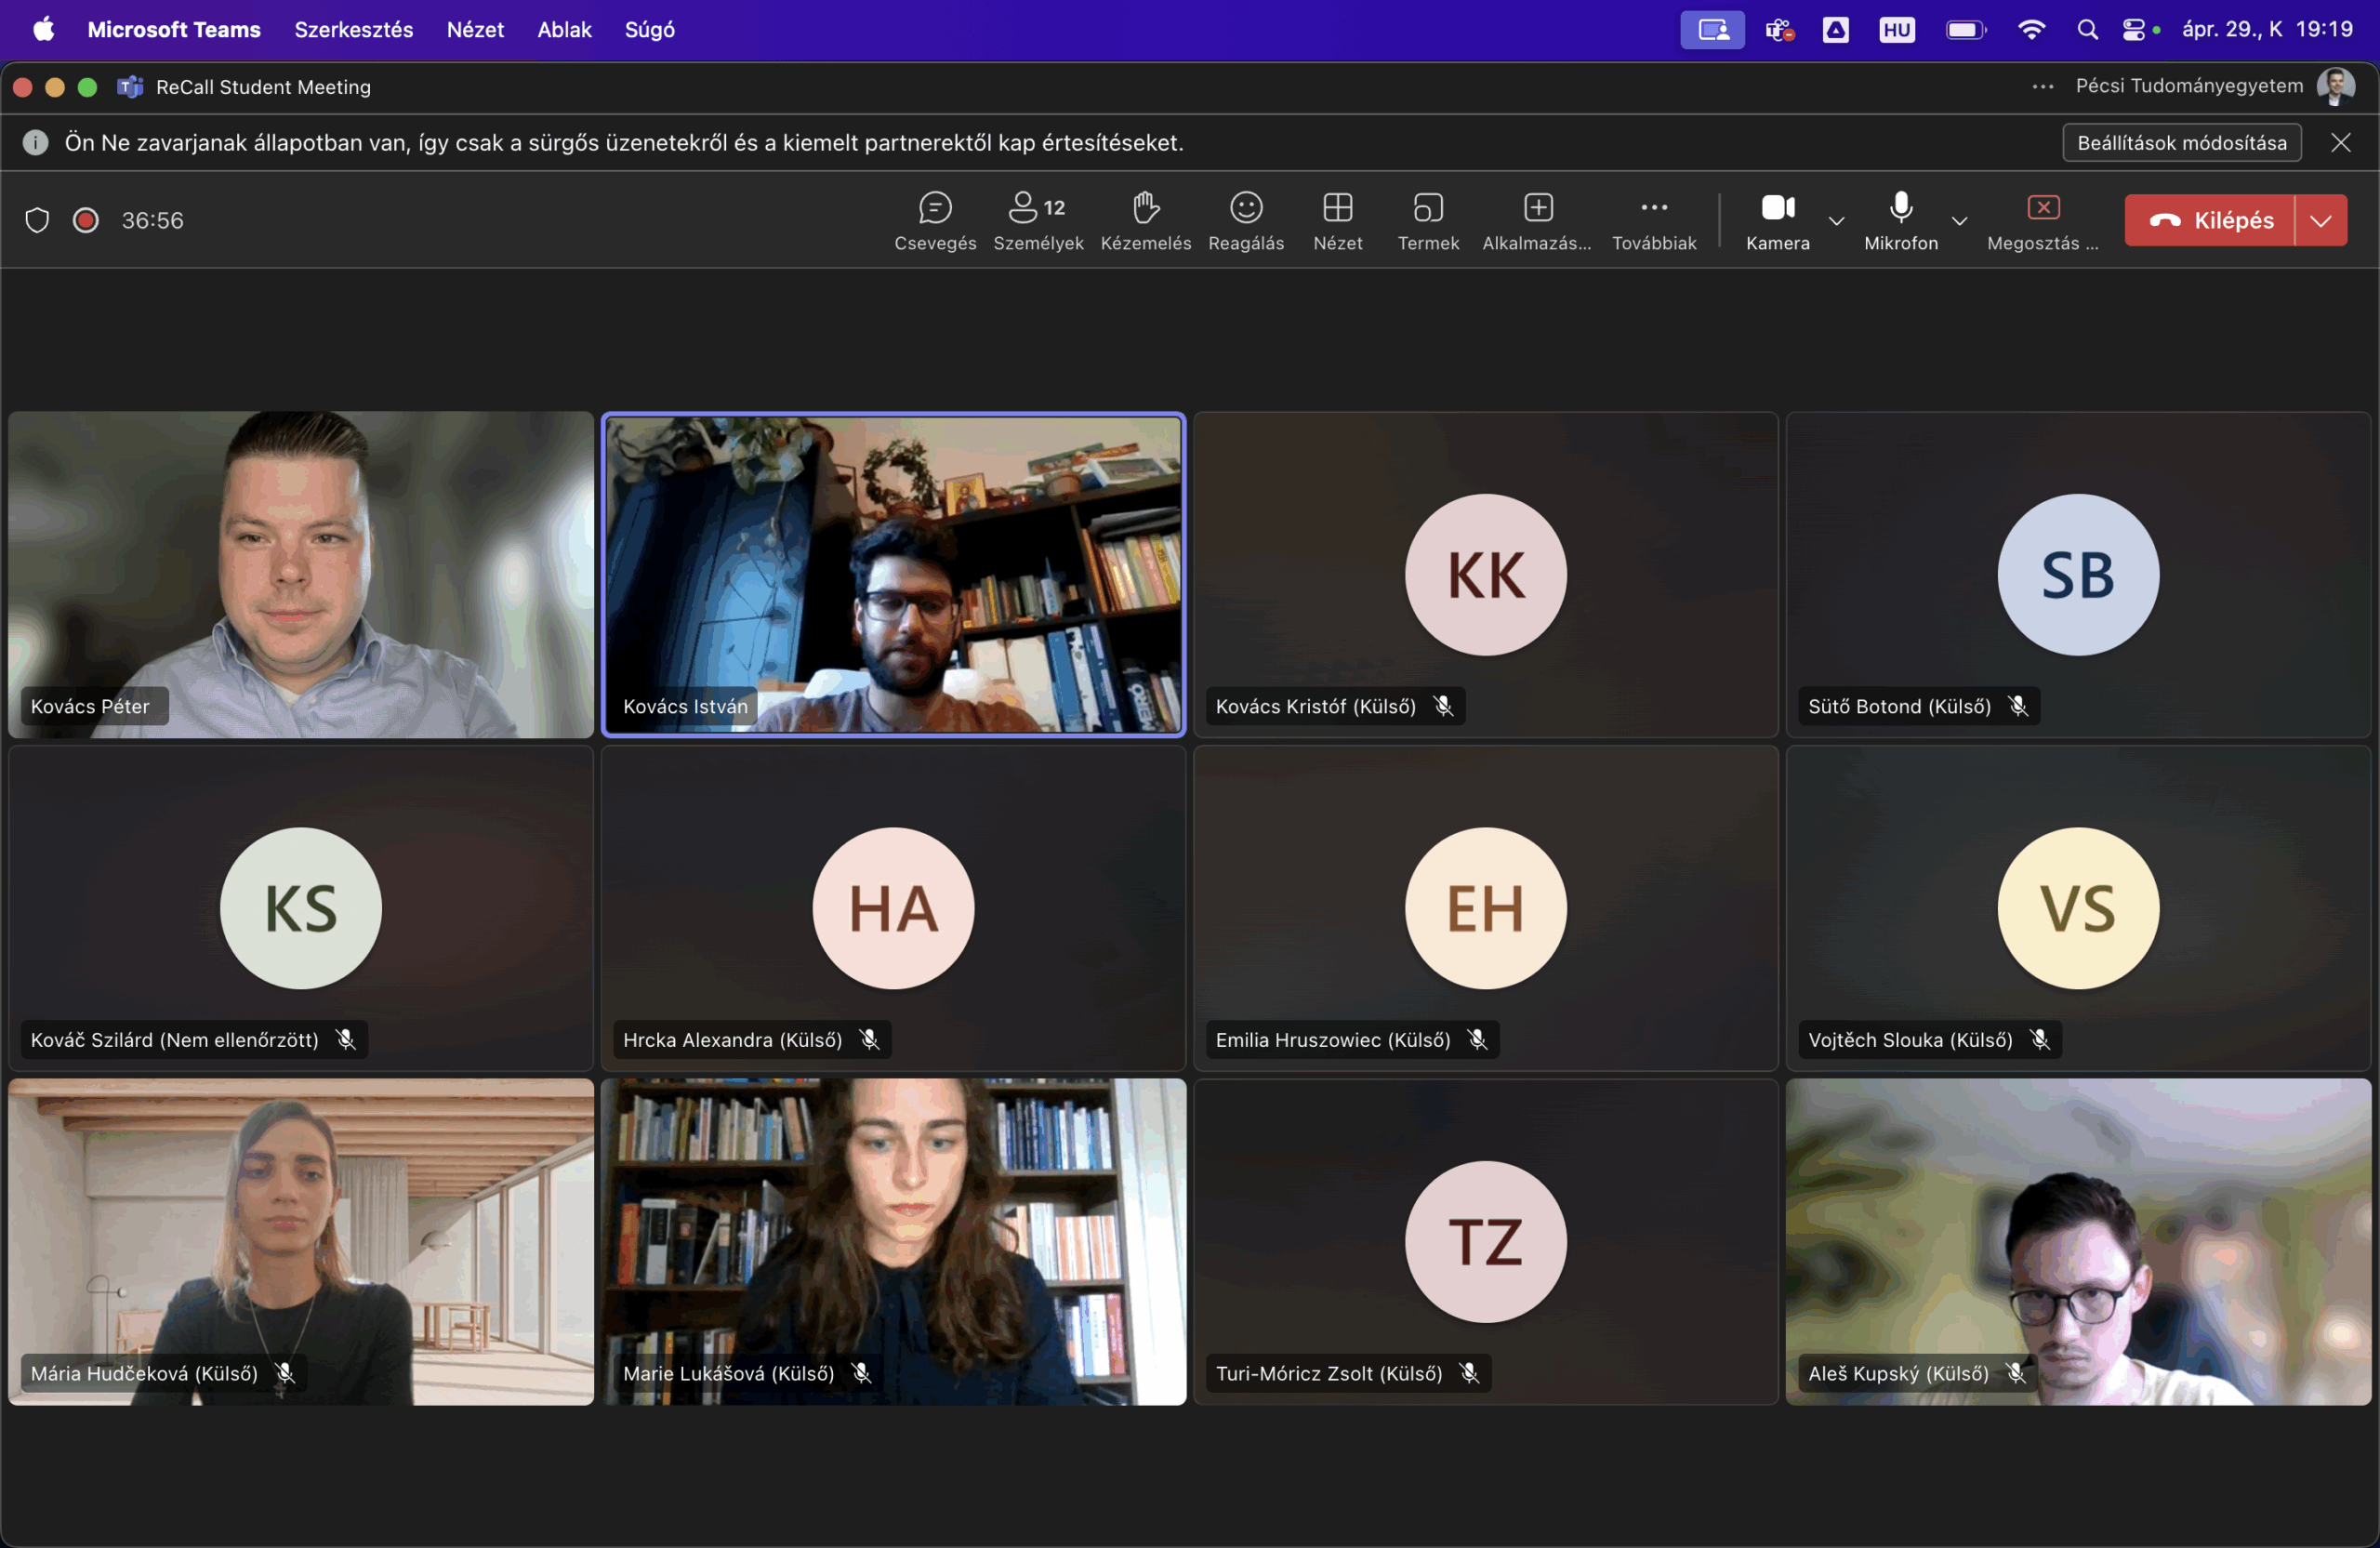The height and width of the screenshot is (1548, 2380).
Task: Switch the HU input source
Action: [1897, 30]
